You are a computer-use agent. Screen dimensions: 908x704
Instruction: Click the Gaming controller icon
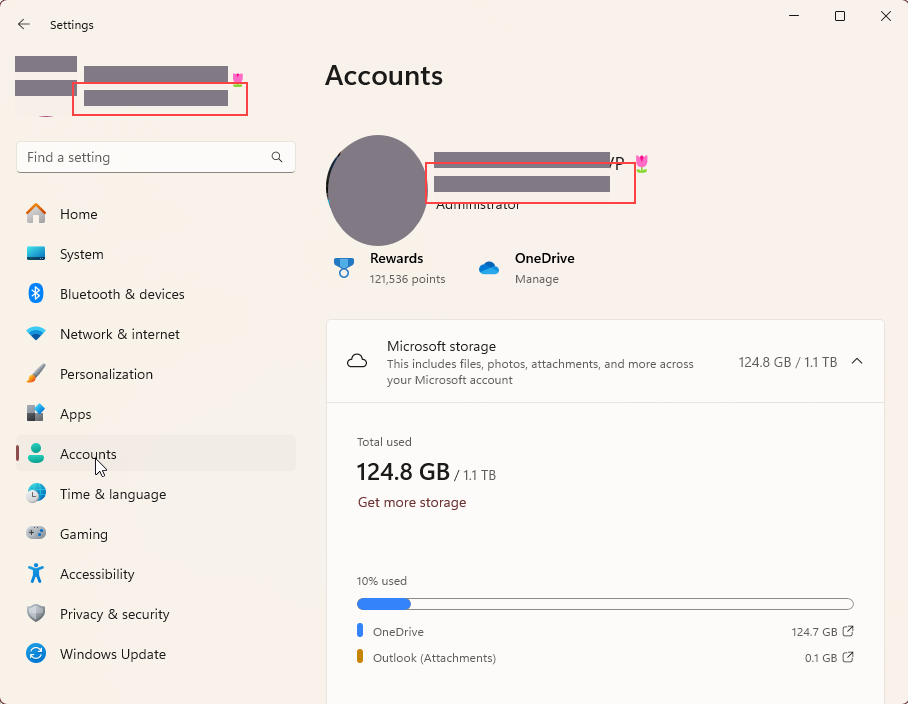pos(36,533)
